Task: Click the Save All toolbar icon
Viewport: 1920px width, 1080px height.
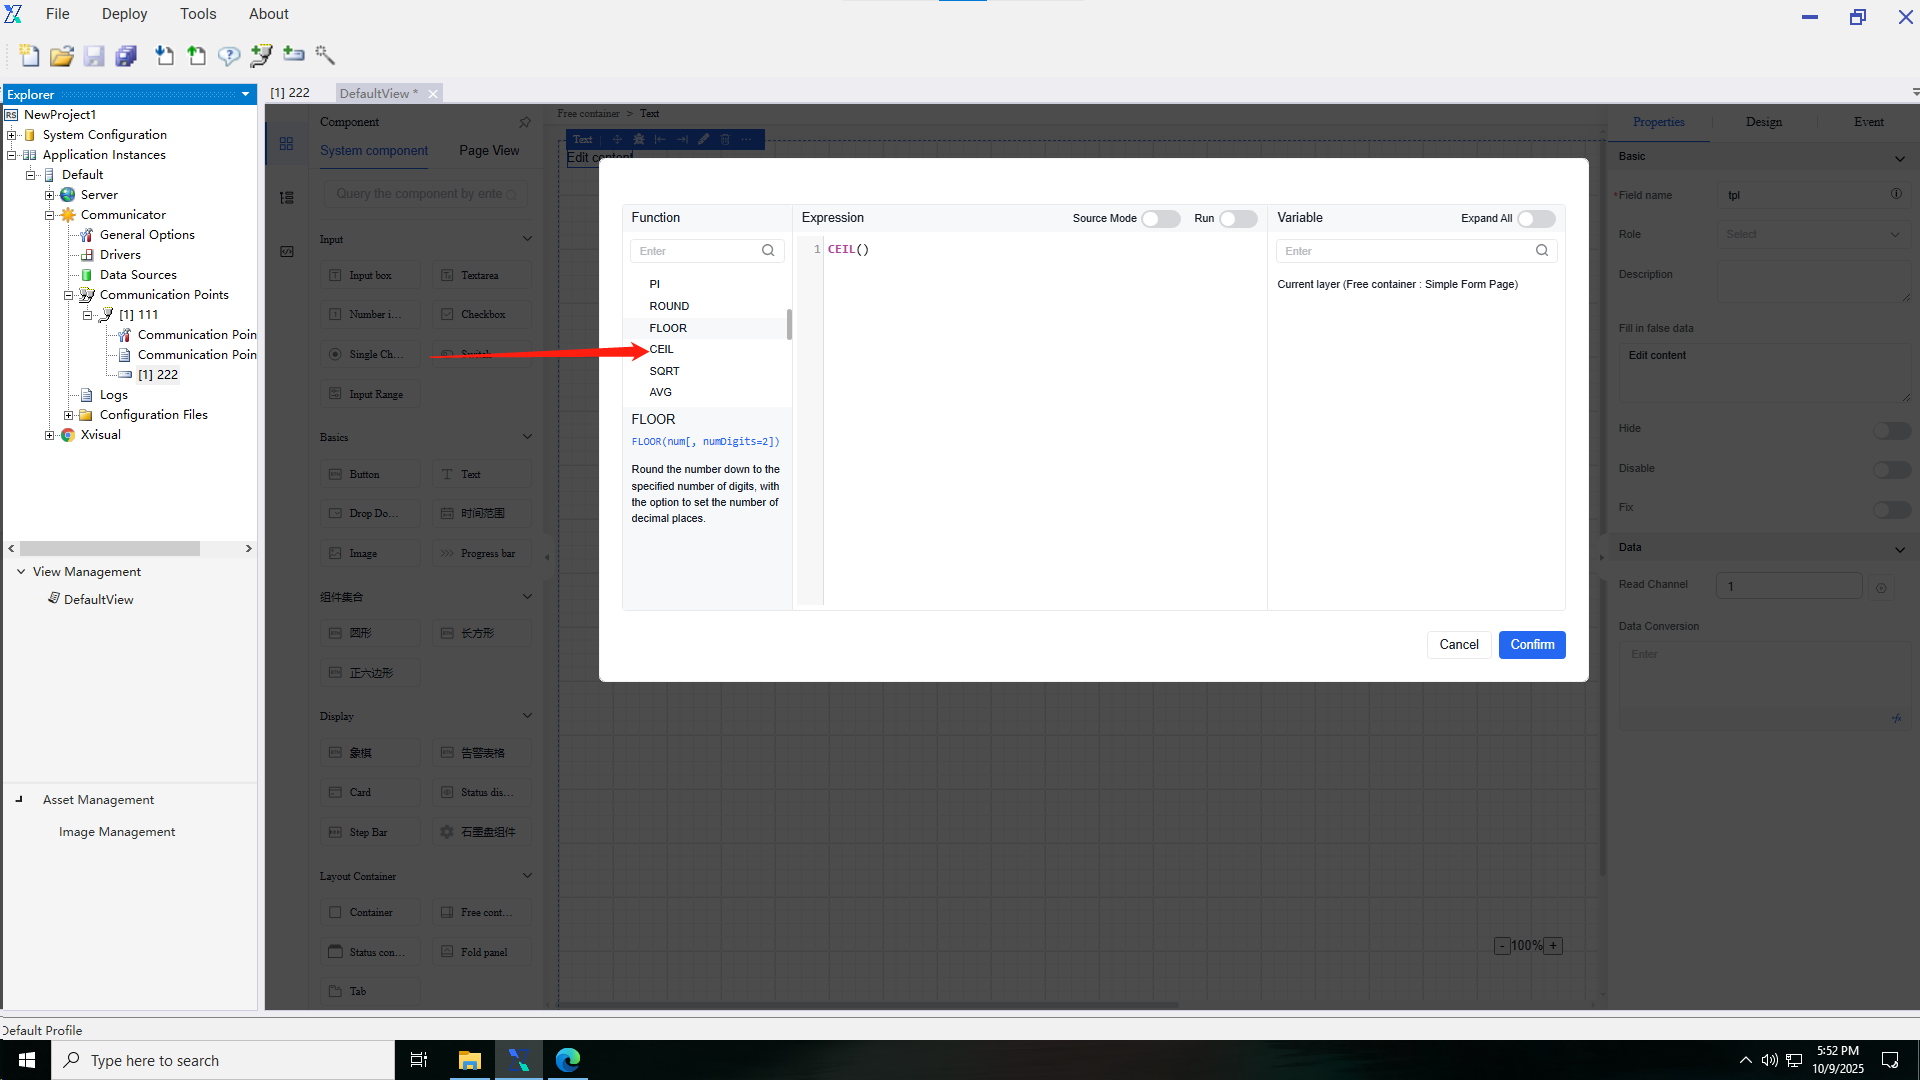Action: [126, 56]
